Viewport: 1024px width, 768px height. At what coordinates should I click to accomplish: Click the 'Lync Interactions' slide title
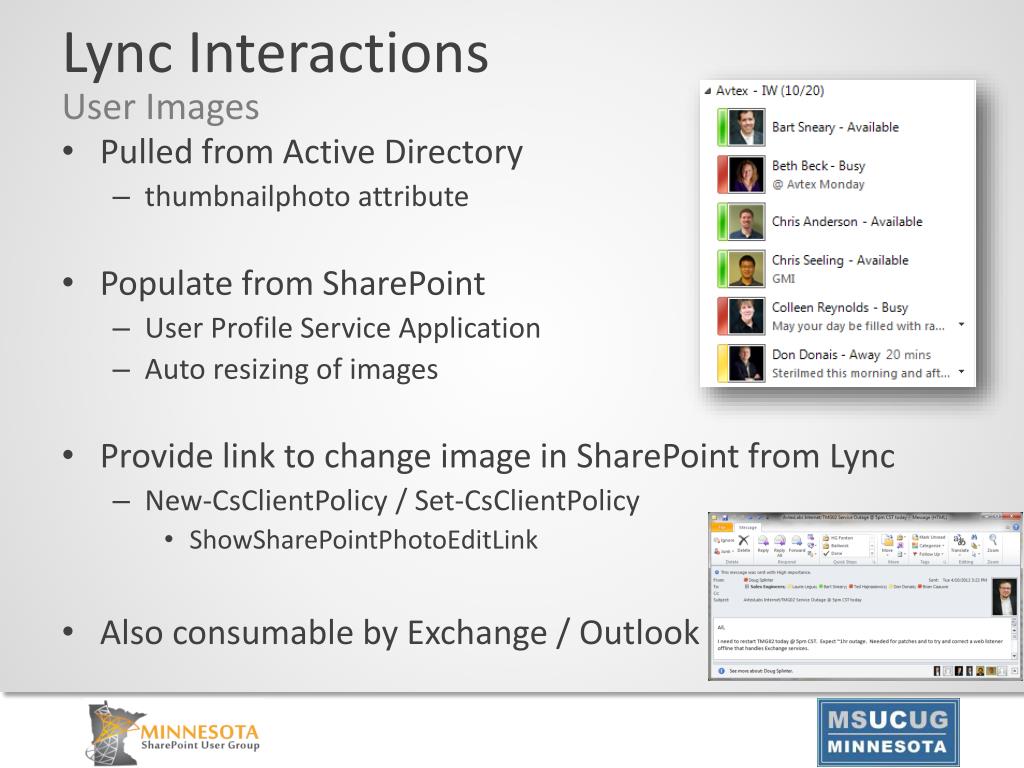[x=276, y=54]
